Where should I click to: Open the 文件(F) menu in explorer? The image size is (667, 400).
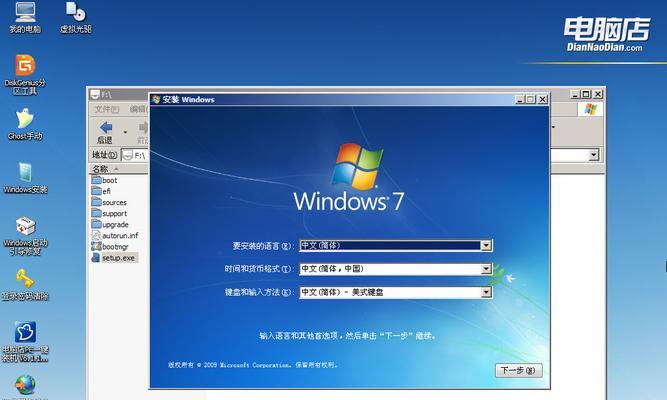click(105, 109)
